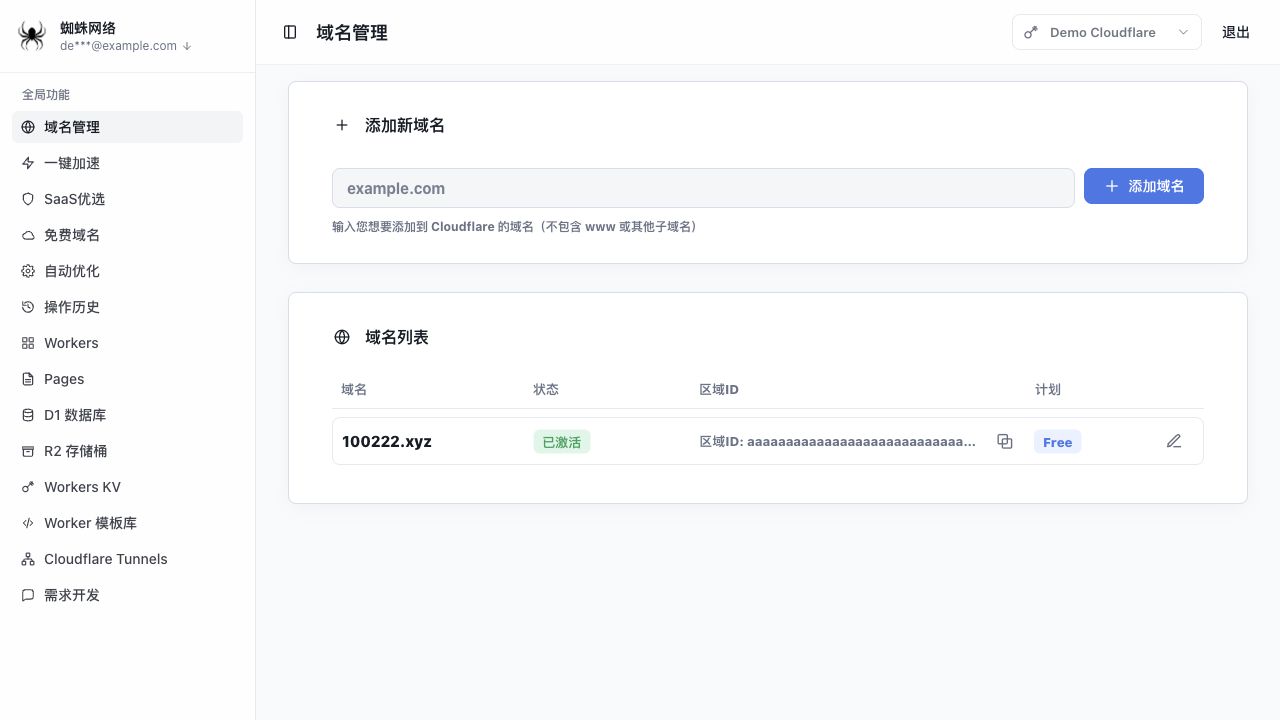
Task: Open D1 数据库 item
Action: click(x=127, y=415)
